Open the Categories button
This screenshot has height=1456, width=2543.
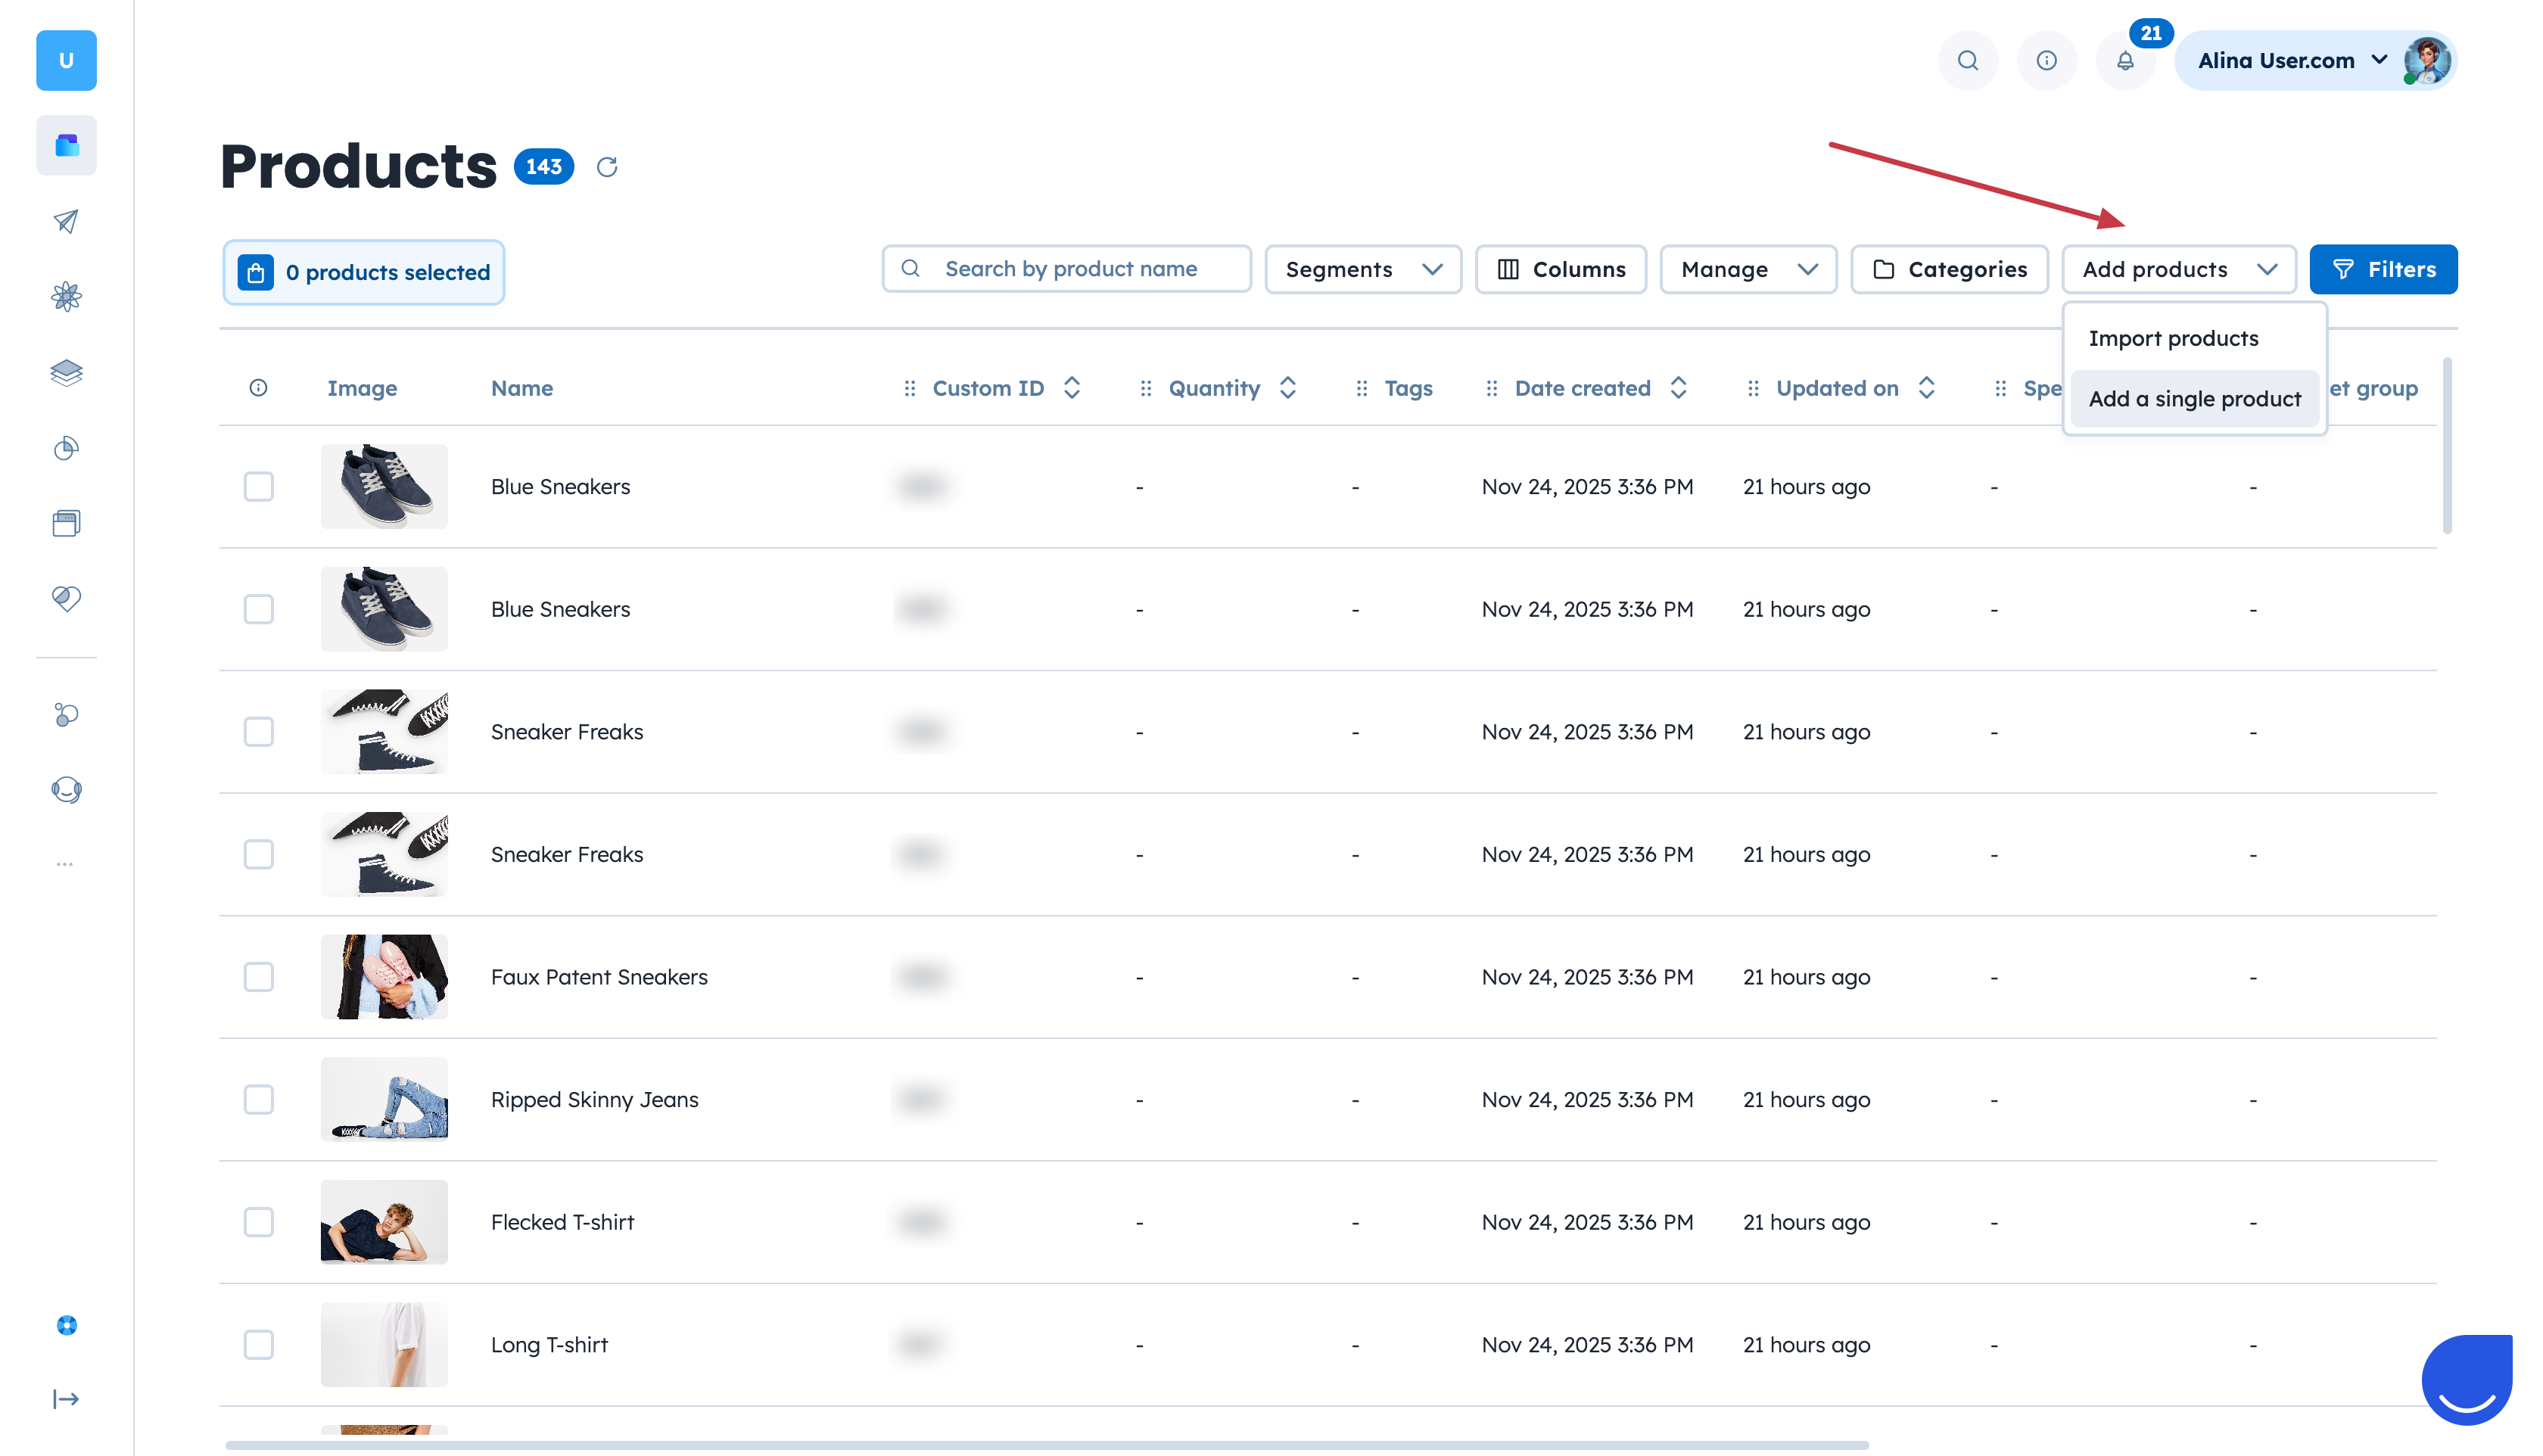pos(1949,270)
